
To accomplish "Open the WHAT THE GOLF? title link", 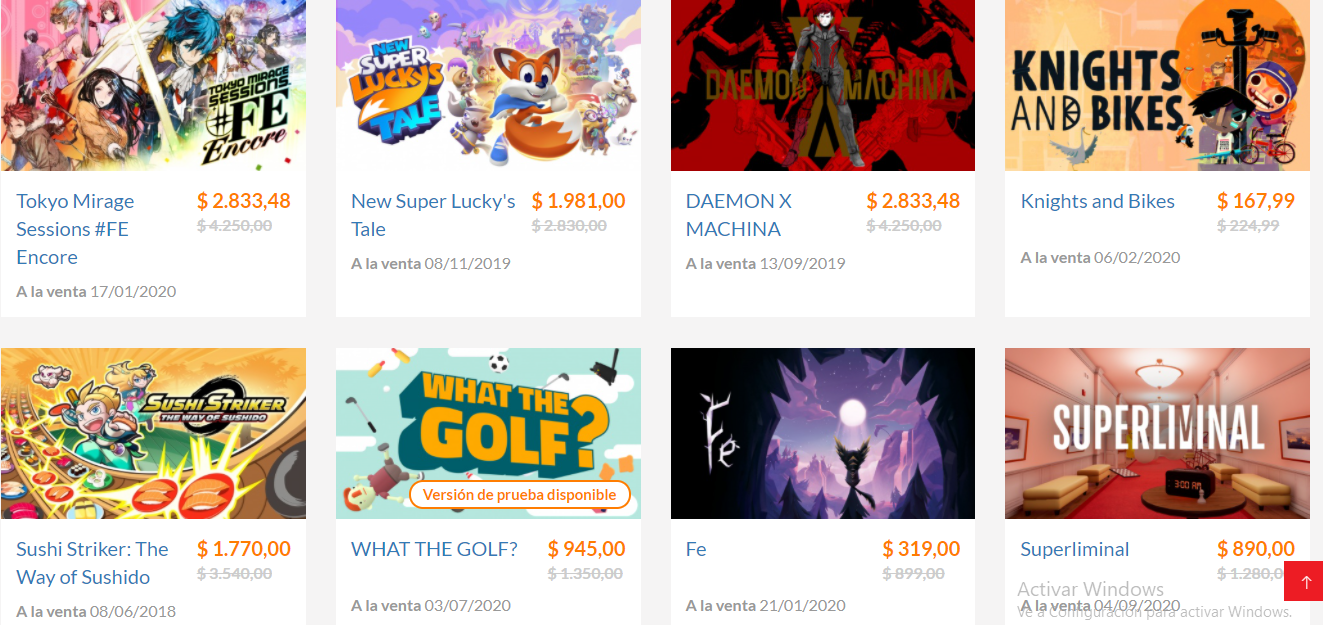I will pyautogui.click(x=434, y=549).
